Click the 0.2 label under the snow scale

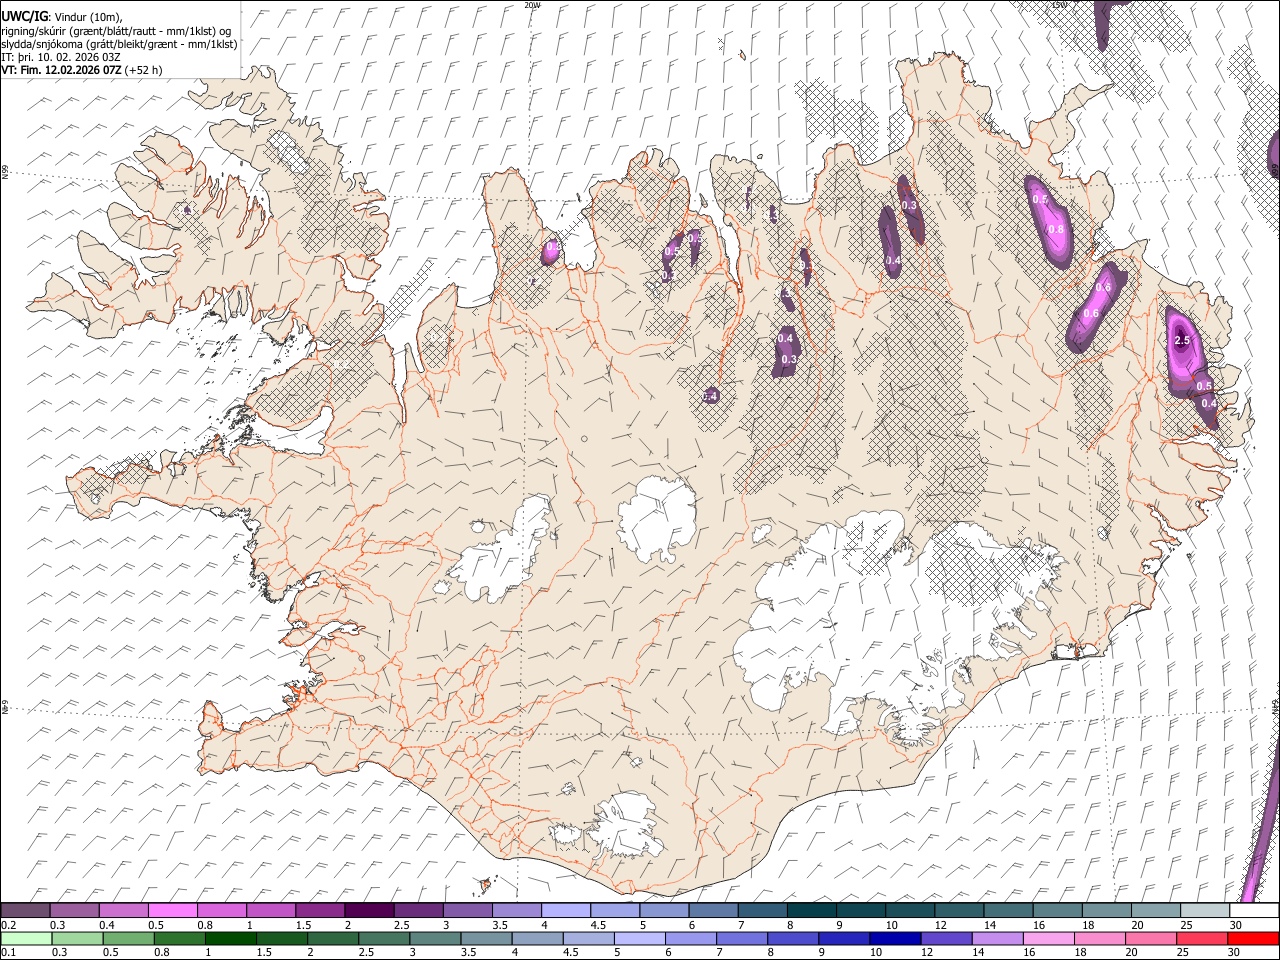pyautogui.click(x=8, y=925)
